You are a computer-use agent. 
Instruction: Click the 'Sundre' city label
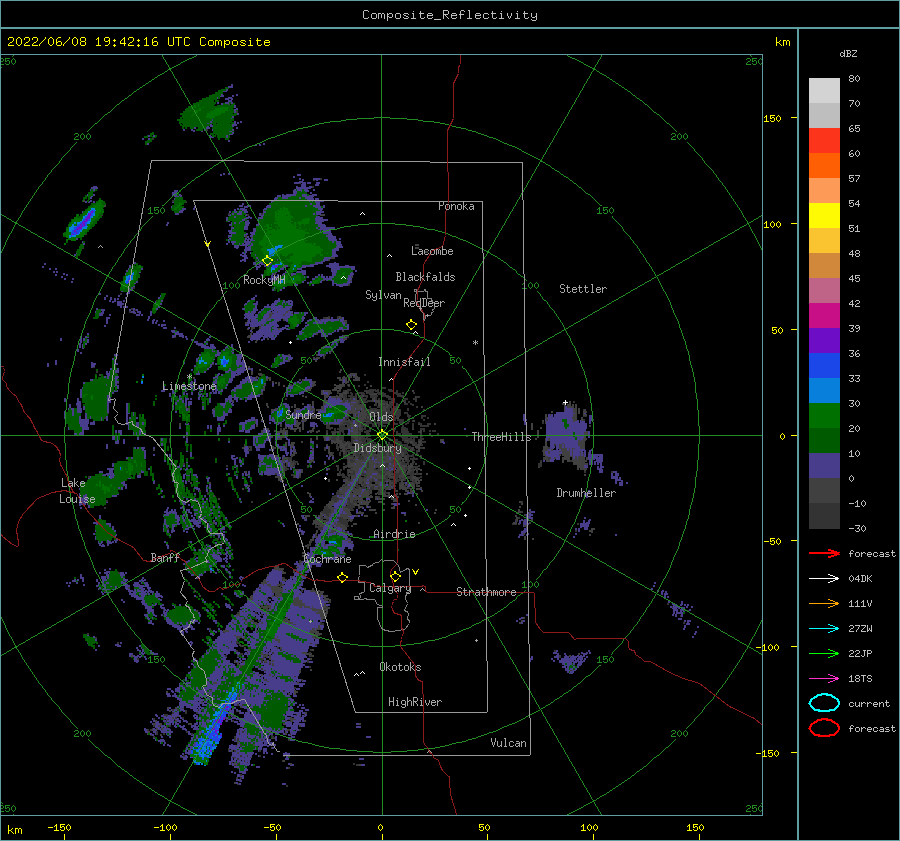point(303,414)
